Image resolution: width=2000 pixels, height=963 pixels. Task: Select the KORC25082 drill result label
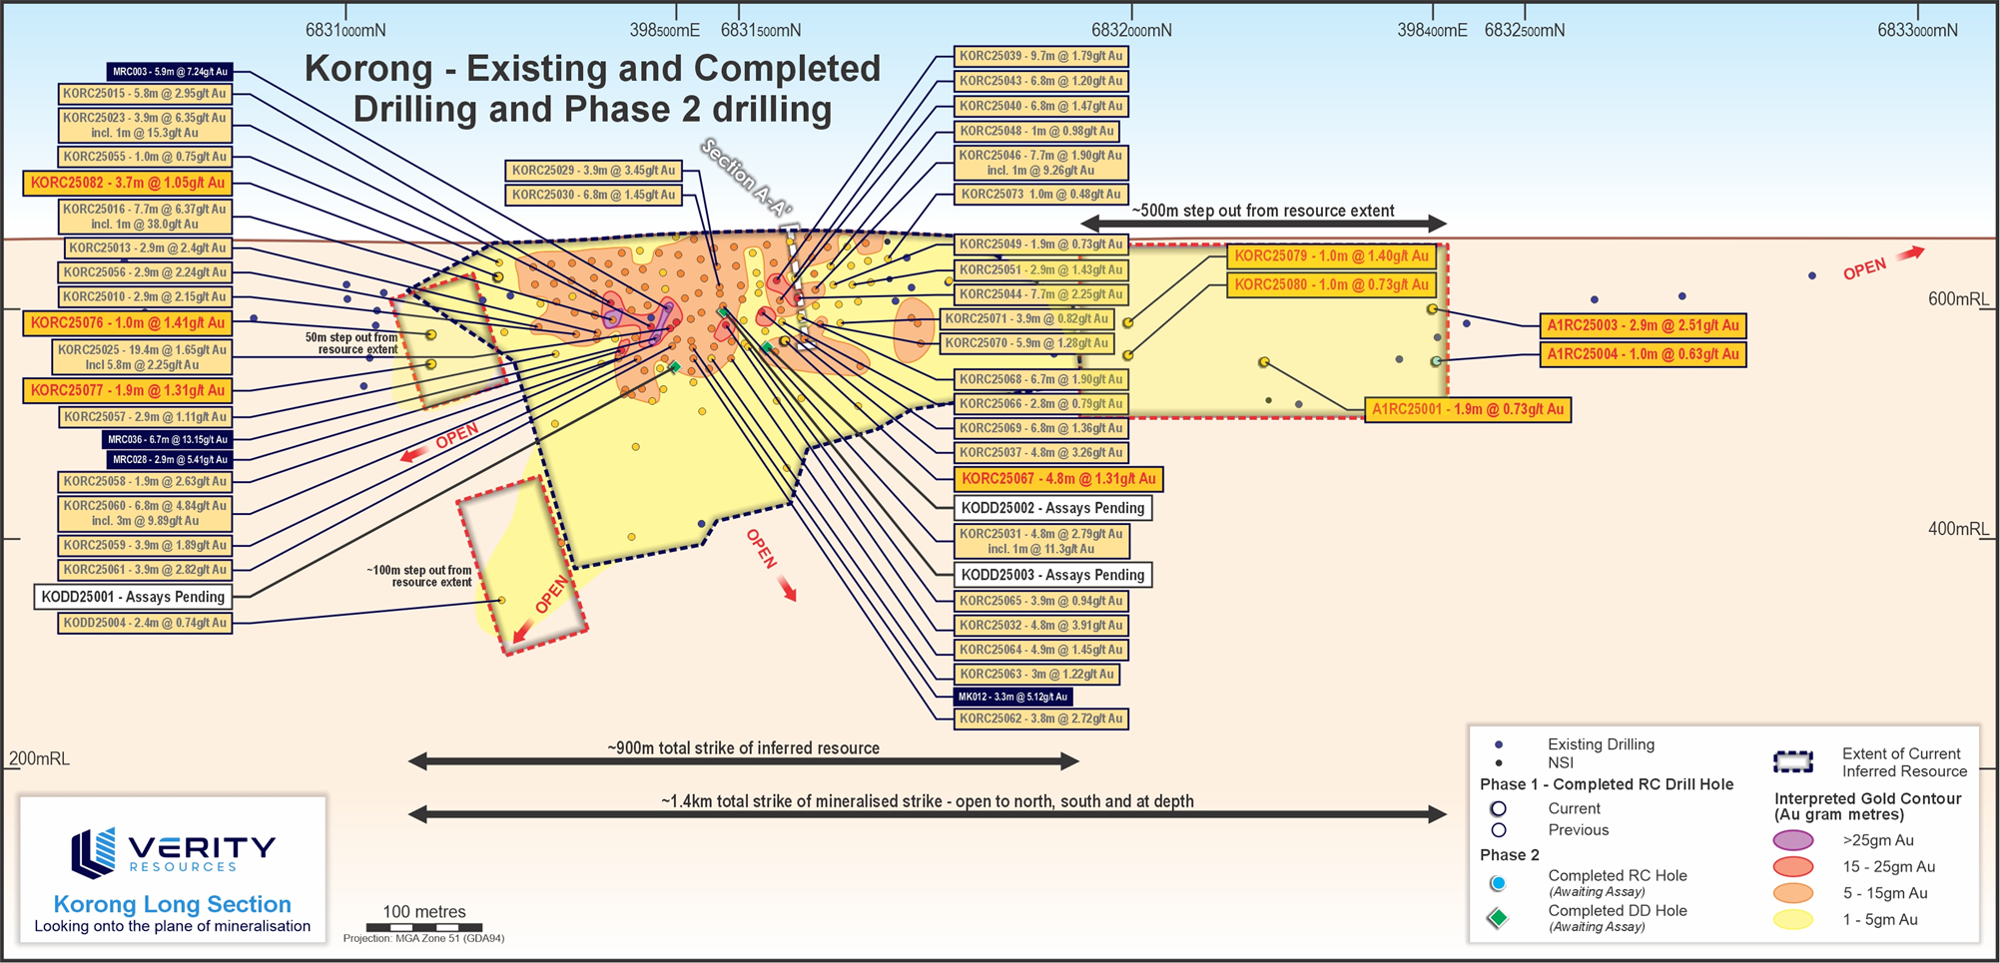[128, 183]
